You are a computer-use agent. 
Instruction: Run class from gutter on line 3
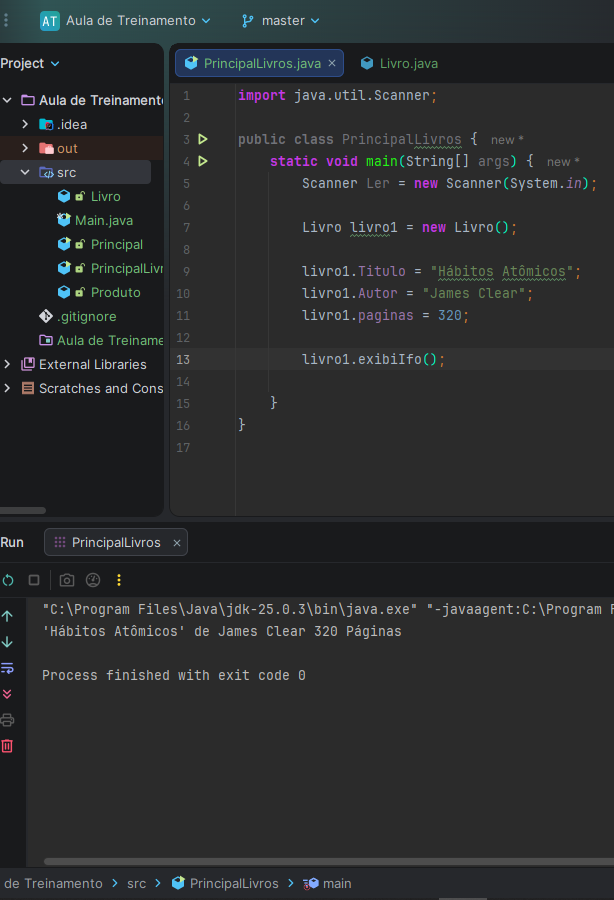(203, 139)
